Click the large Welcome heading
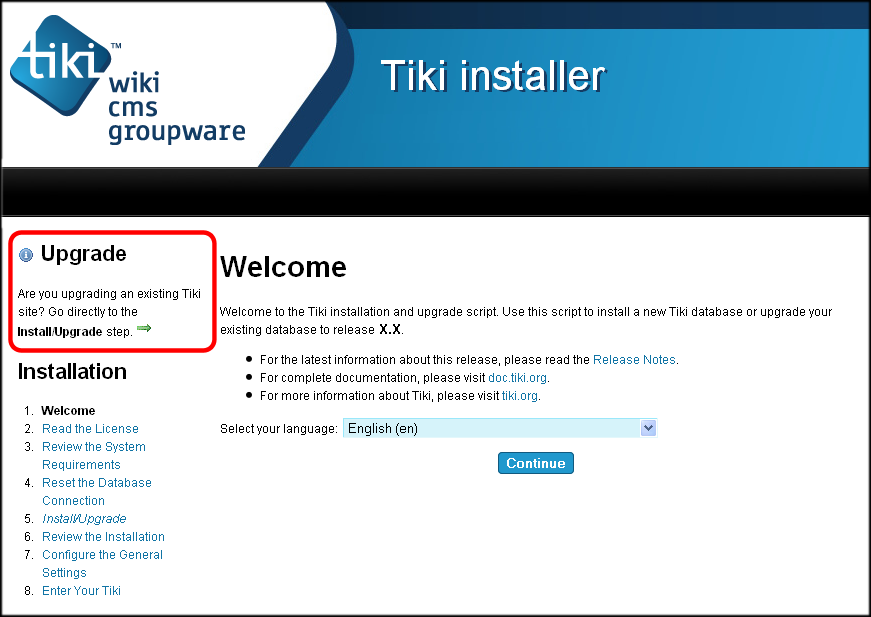The height and width of the screenshot is (617, 871). coord(283,267)
